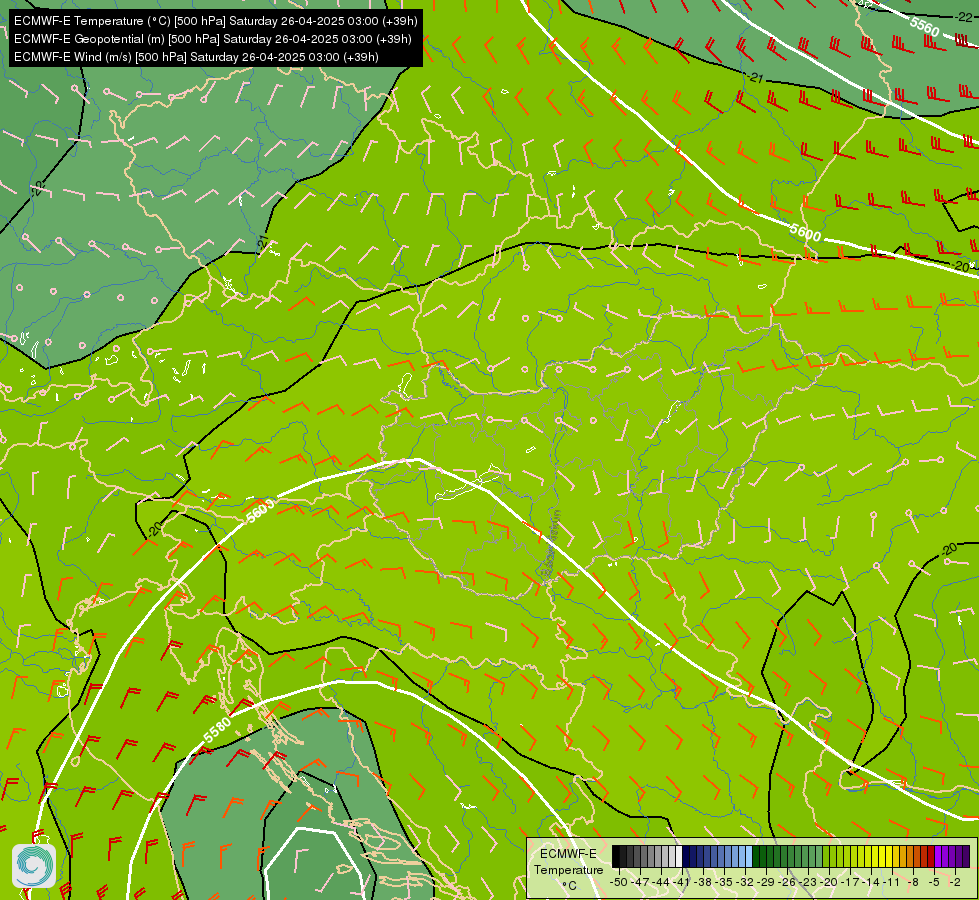Click the swirl weather logo icon
Viewport: 979px width, 900px height.
34,866
